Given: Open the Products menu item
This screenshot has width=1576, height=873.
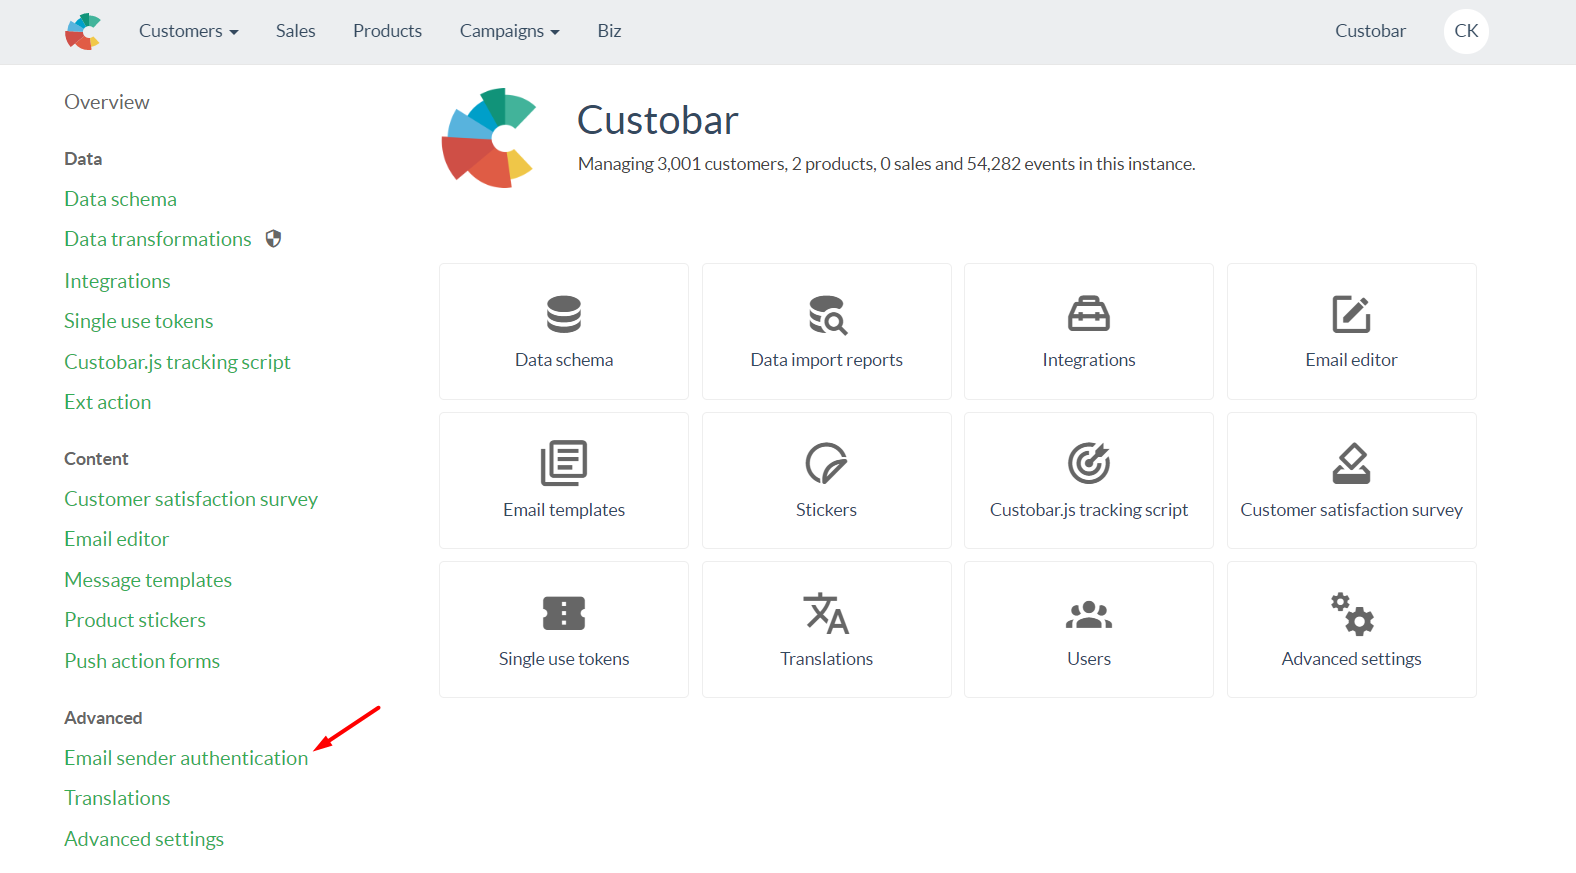Looking at the screenshot, I should point(387,31).
